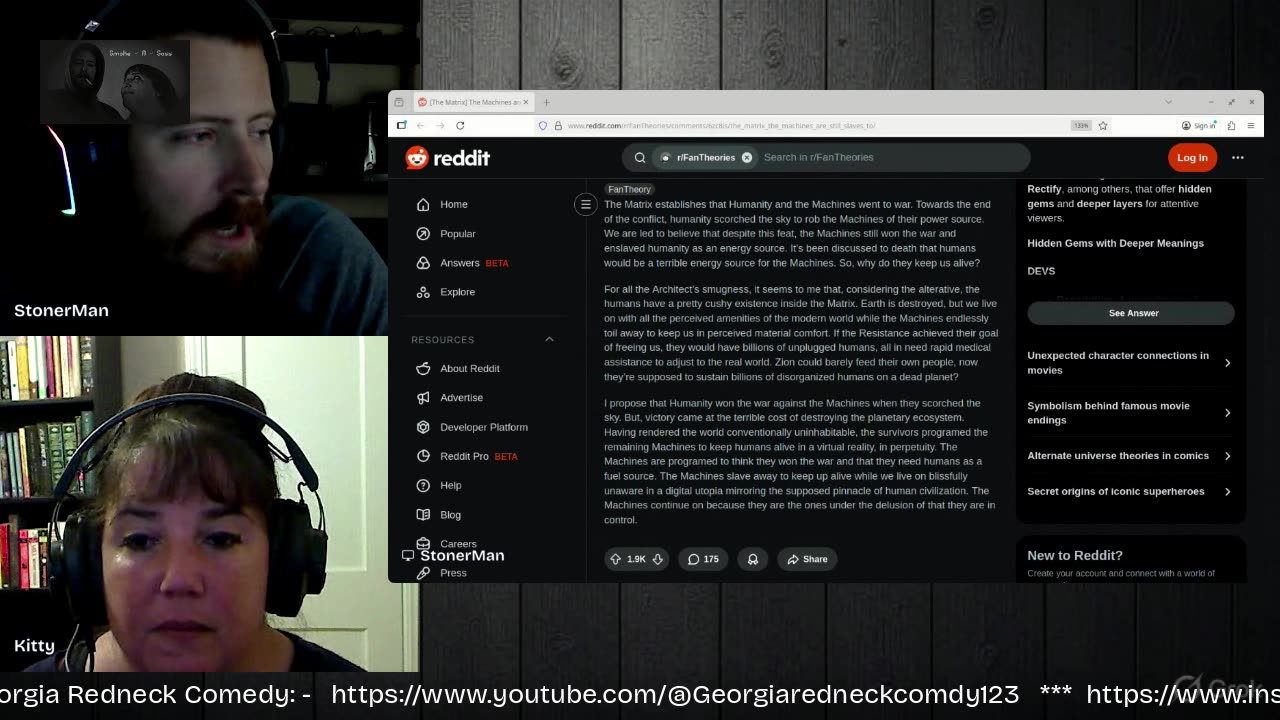Expand Alternate universe theories in comics
1280x720 pixels.
tap(1130, 456)
